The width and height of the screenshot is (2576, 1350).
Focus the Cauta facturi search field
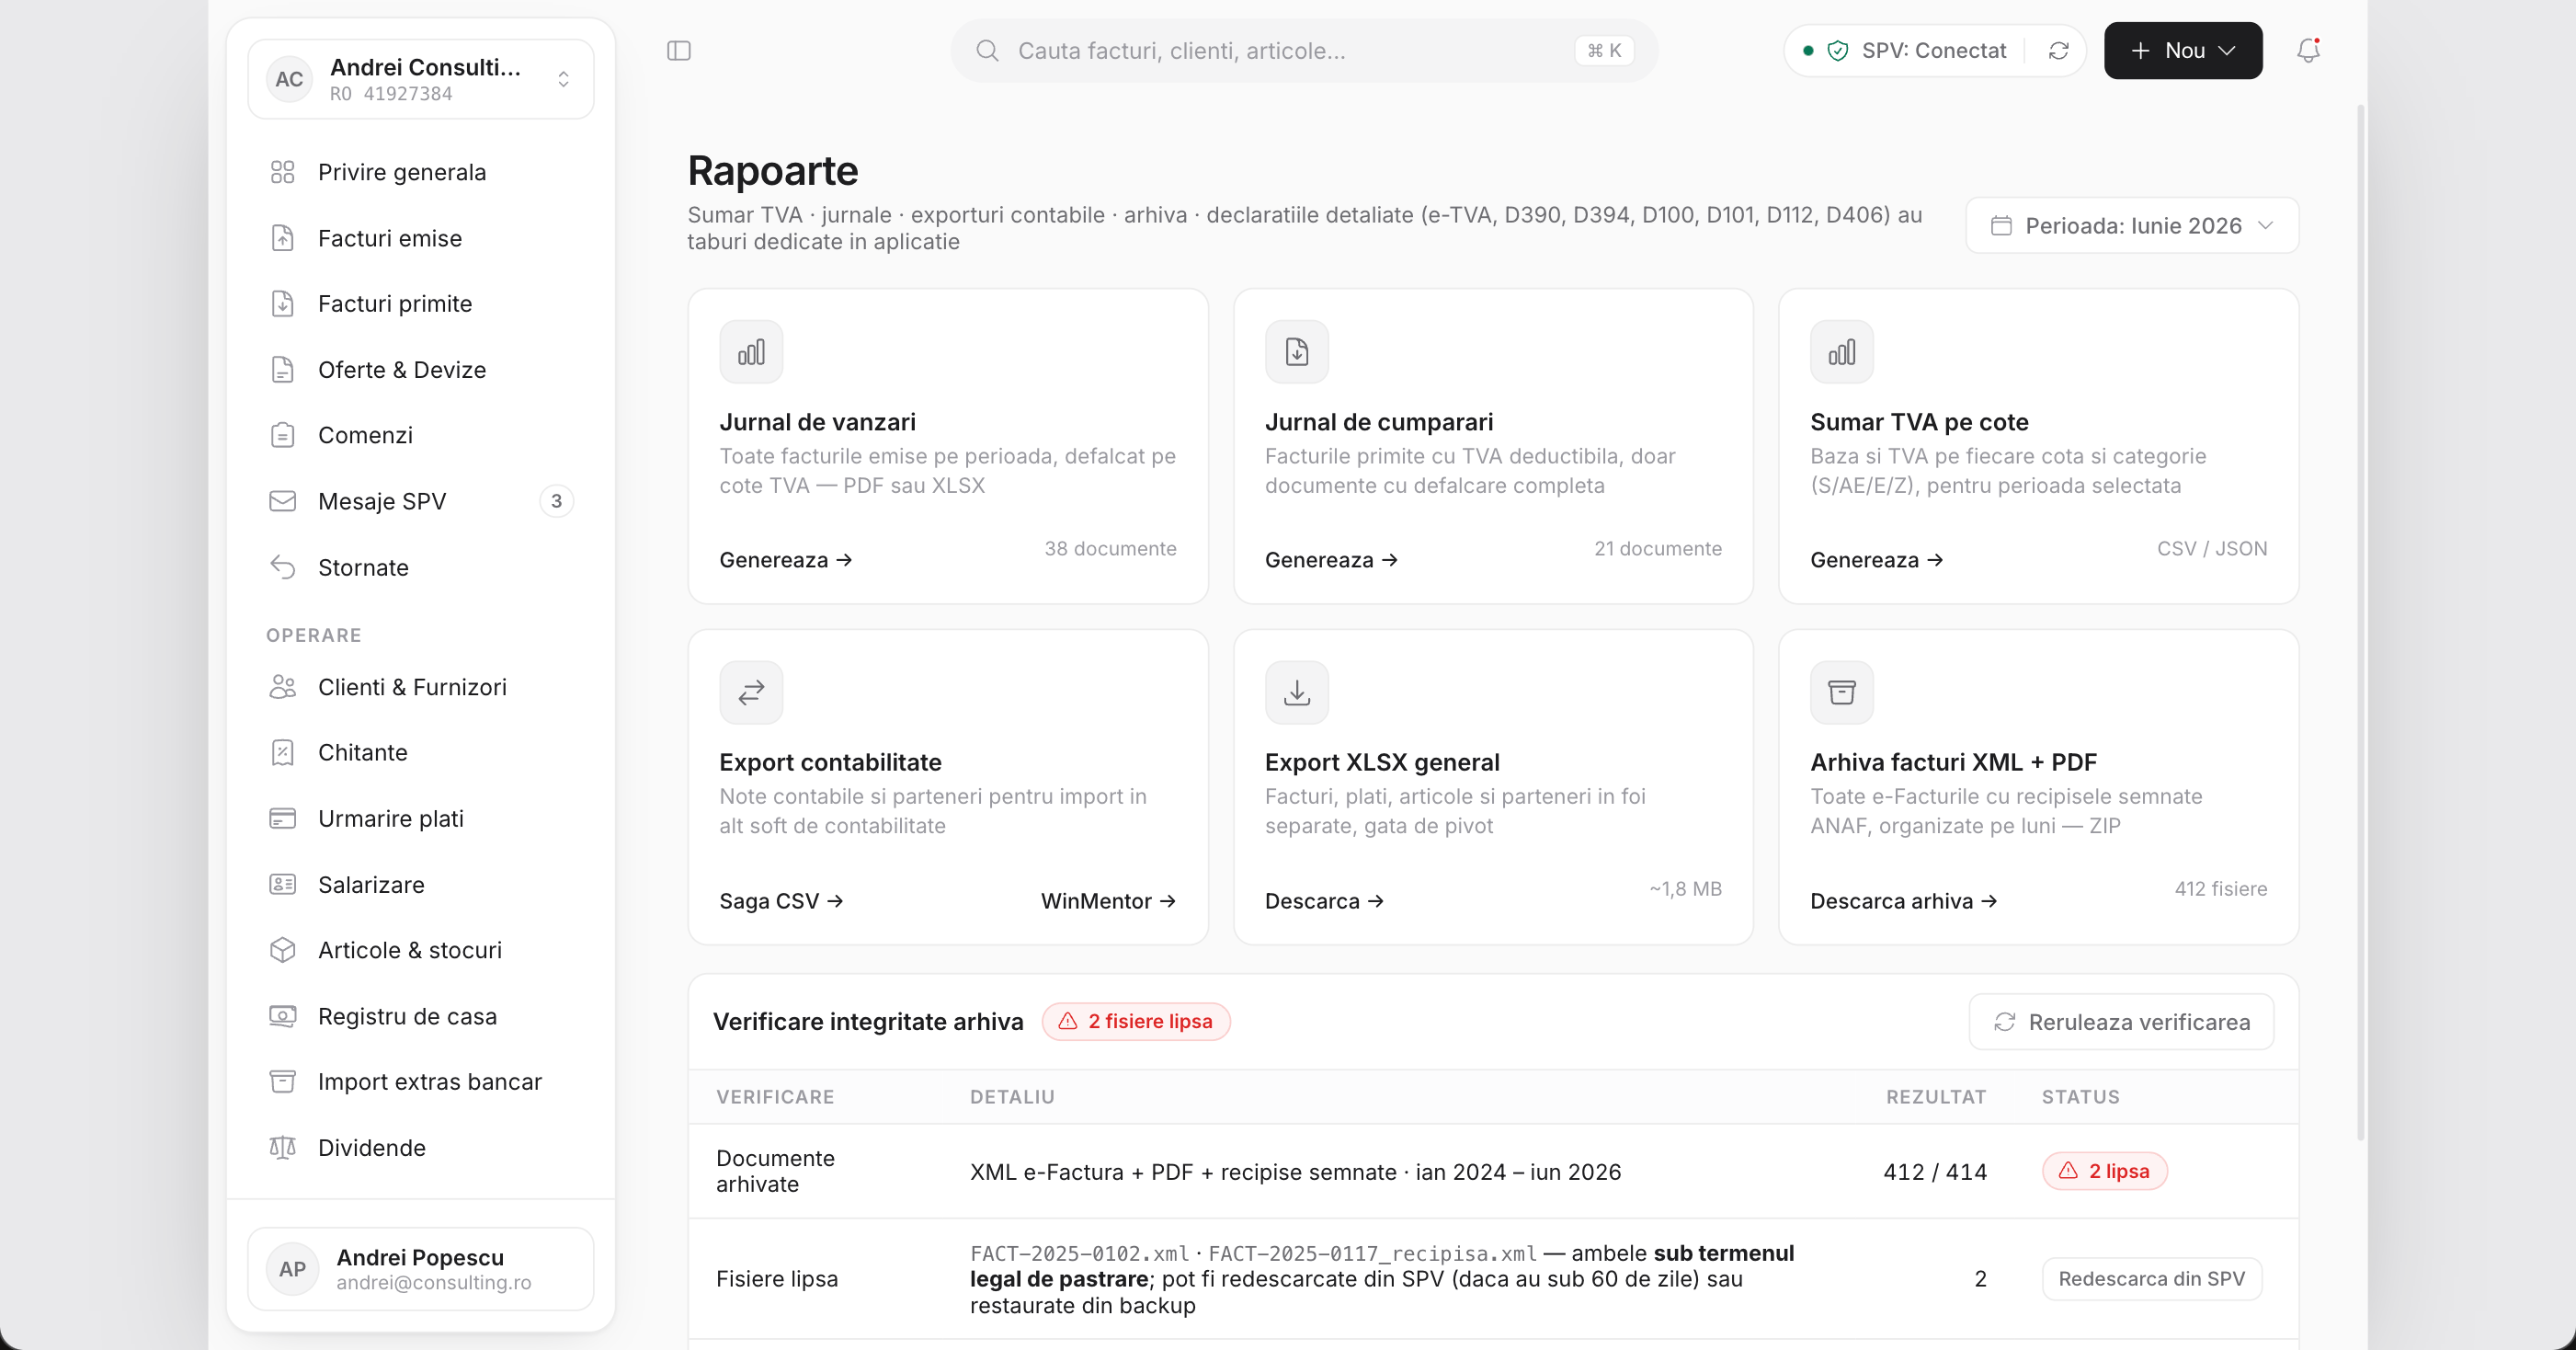[x=1303, y=51]
